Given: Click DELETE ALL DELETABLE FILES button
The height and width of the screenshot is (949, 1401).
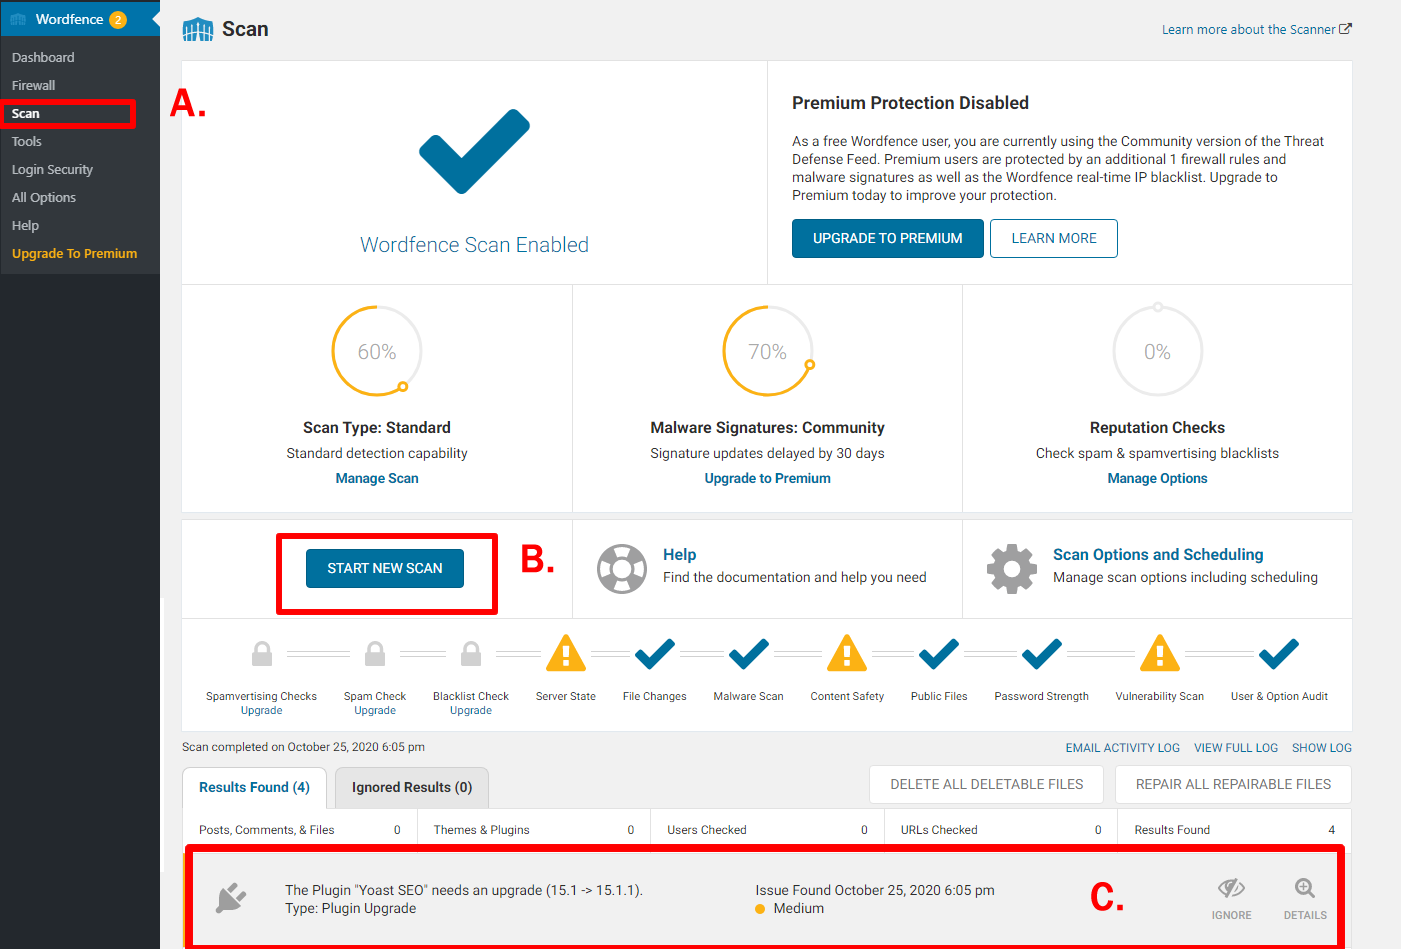Looking at the screenshot, I should (x=987, y=785).
